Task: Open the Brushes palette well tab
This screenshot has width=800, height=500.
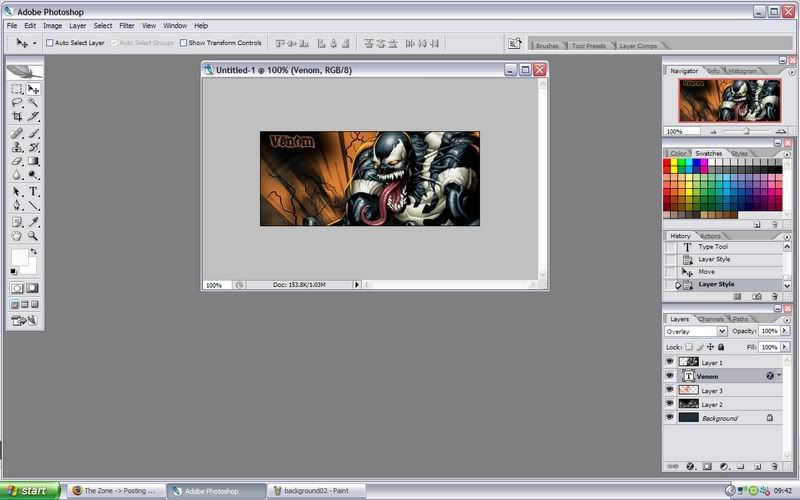Action: coord(547,46)
